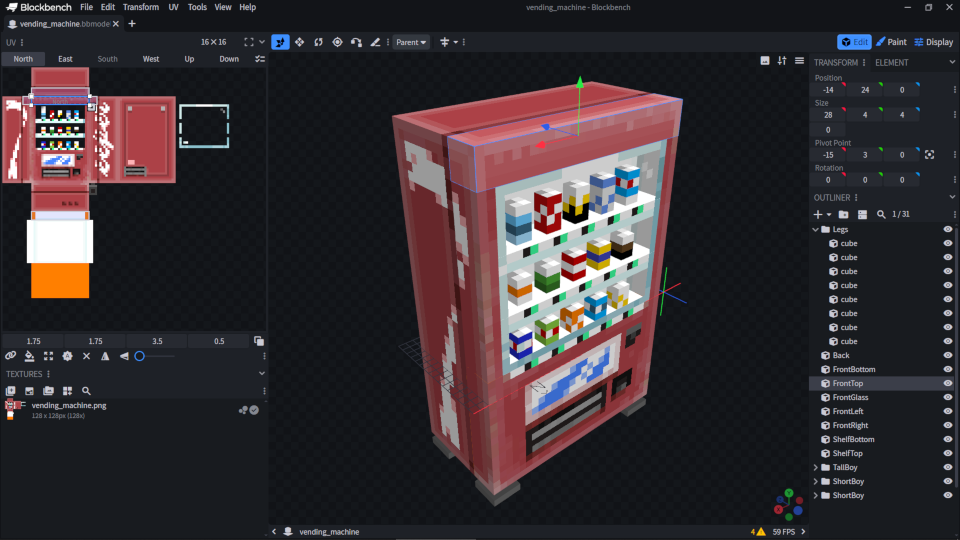Click the center pivot icon beside Pivot Point
Screen dimensions: 960x540
tap(929, 155)
